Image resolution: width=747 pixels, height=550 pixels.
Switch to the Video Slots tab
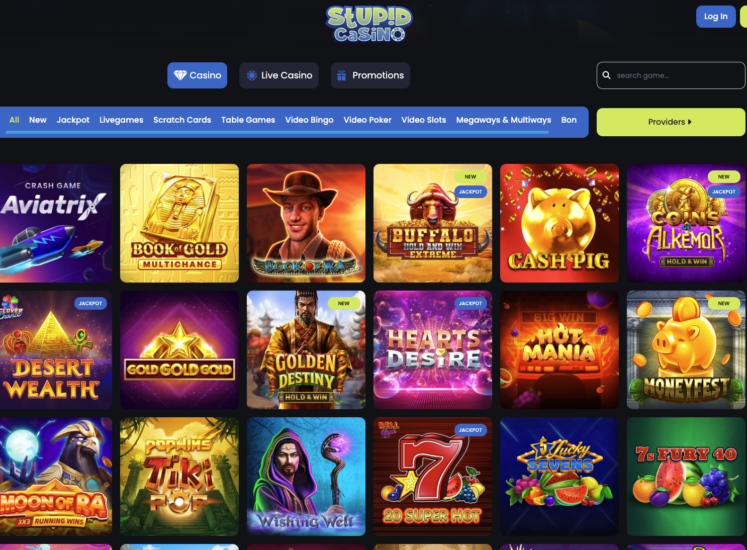(x=424, y=120)
